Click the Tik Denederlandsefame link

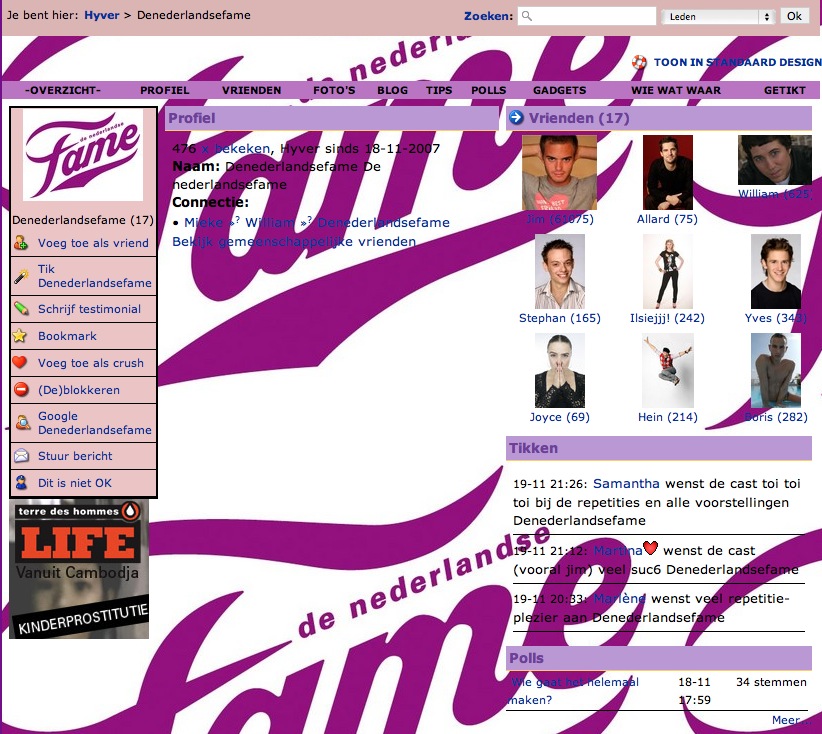[94, 276]
